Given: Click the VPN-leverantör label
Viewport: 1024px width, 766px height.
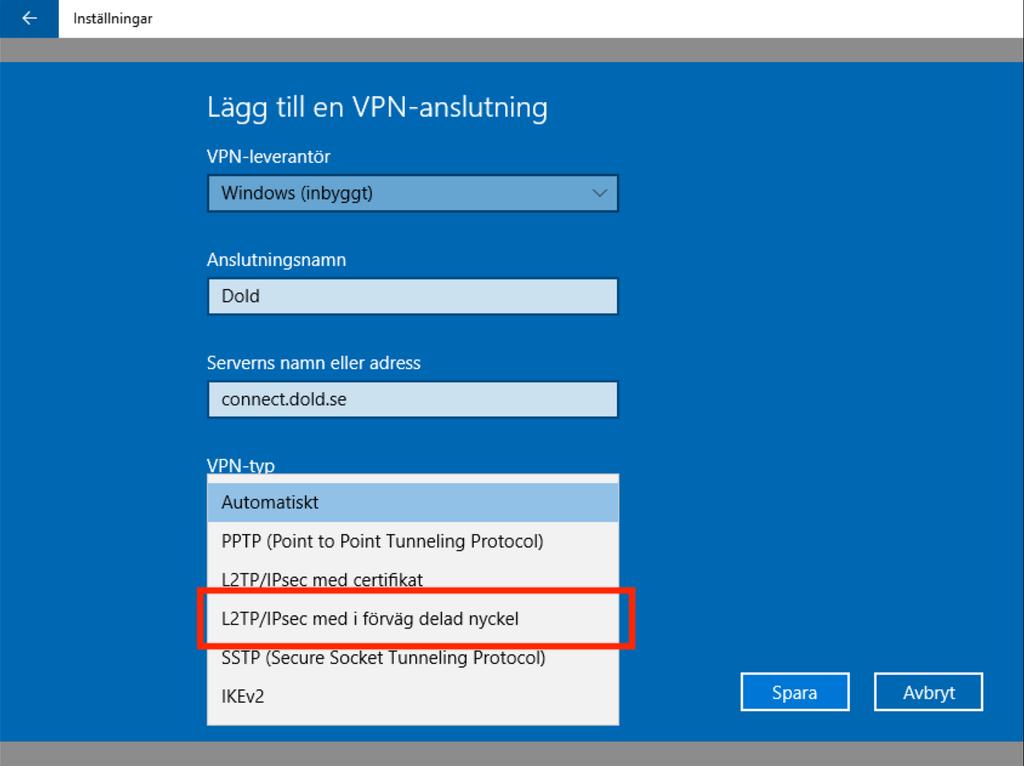Looking at the screenshot, I should click(268, 157).
